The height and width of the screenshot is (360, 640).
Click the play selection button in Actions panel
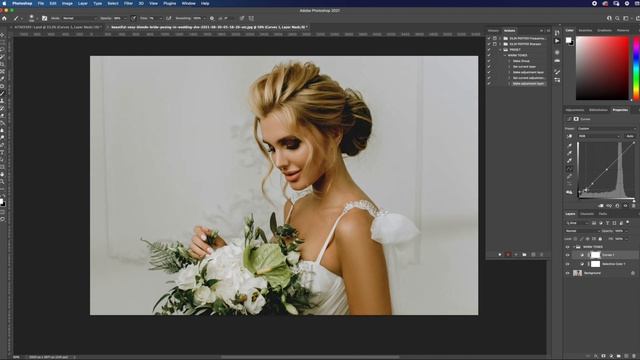516,255
